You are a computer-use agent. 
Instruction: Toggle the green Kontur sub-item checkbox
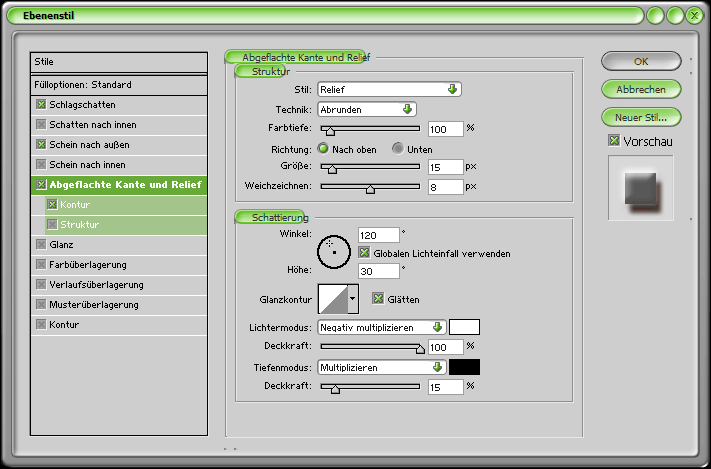(52, 205)
